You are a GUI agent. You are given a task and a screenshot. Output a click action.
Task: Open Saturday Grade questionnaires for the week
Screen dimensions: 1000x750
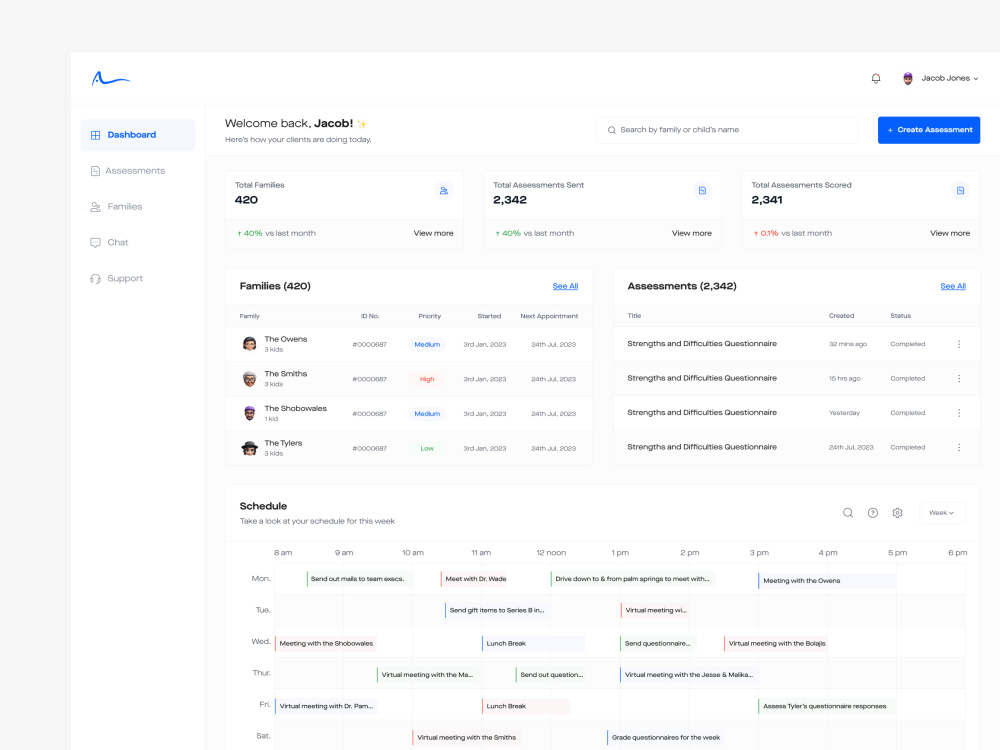666,737
